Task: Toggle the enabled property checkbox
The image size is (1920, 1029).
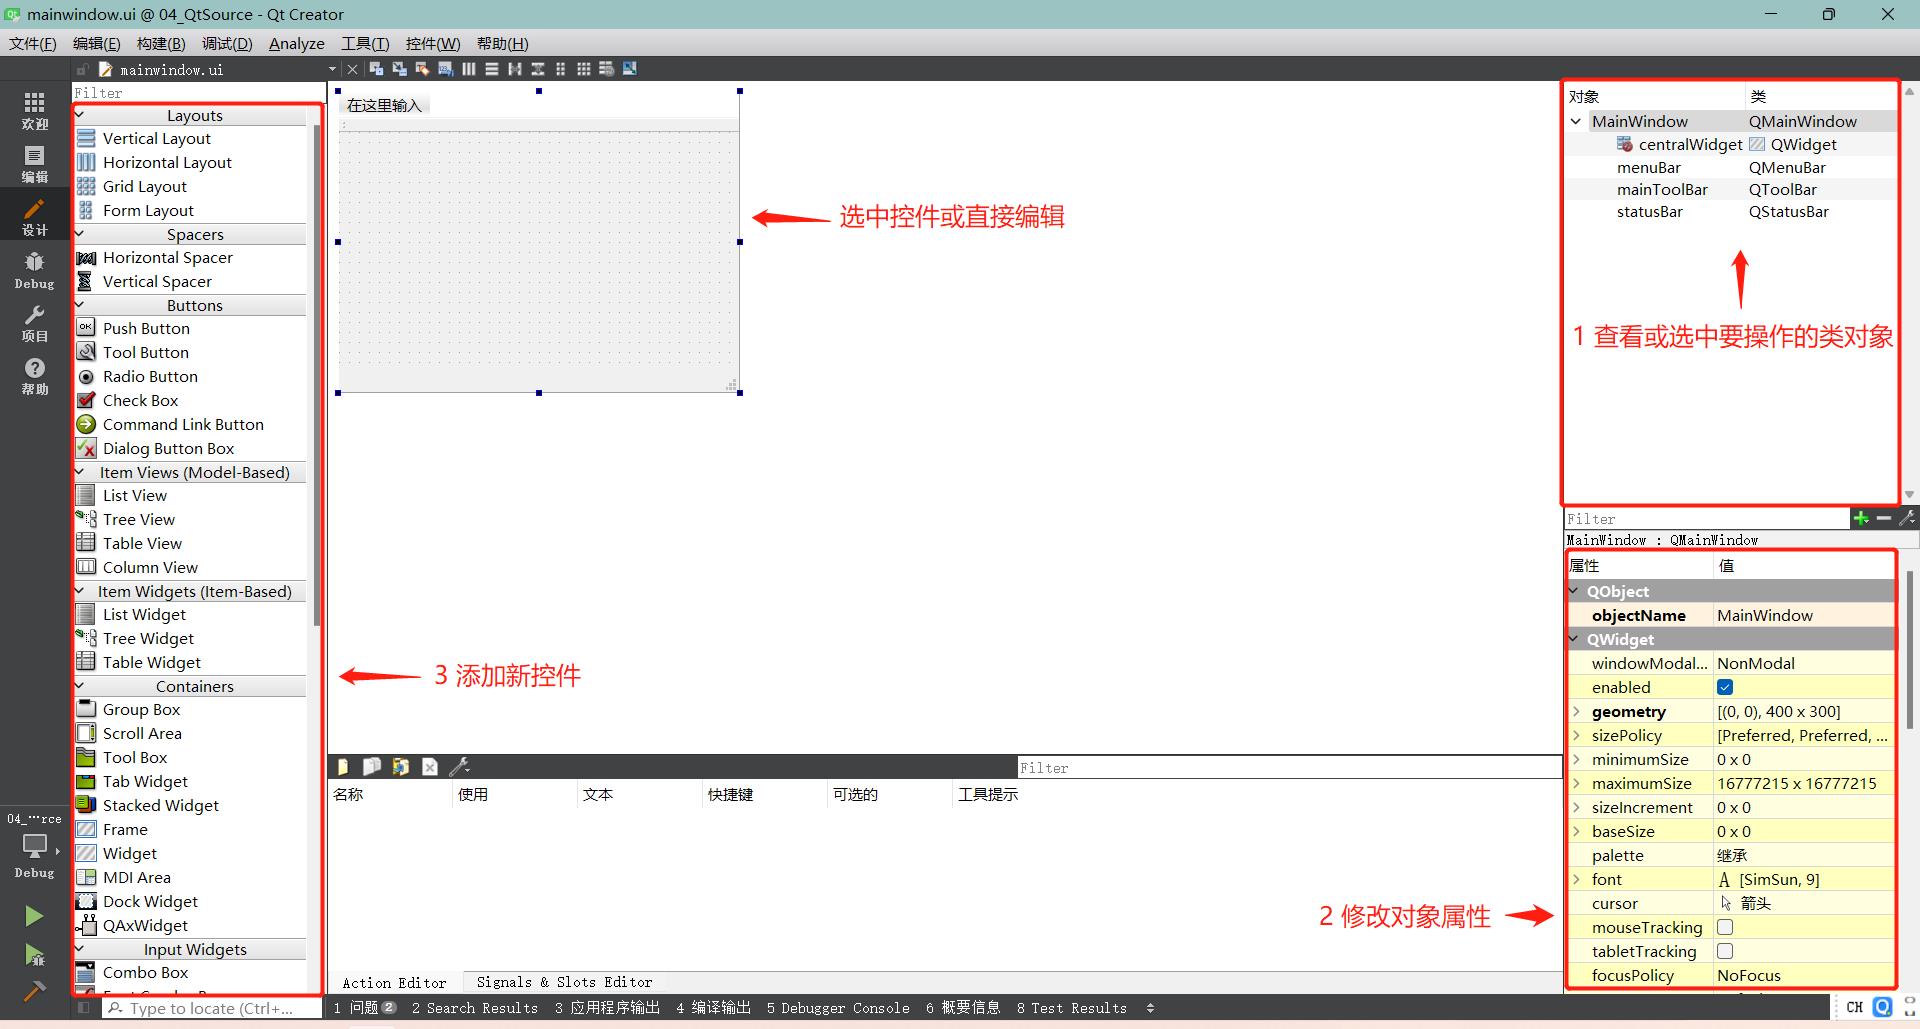Action: point(1725,687)
